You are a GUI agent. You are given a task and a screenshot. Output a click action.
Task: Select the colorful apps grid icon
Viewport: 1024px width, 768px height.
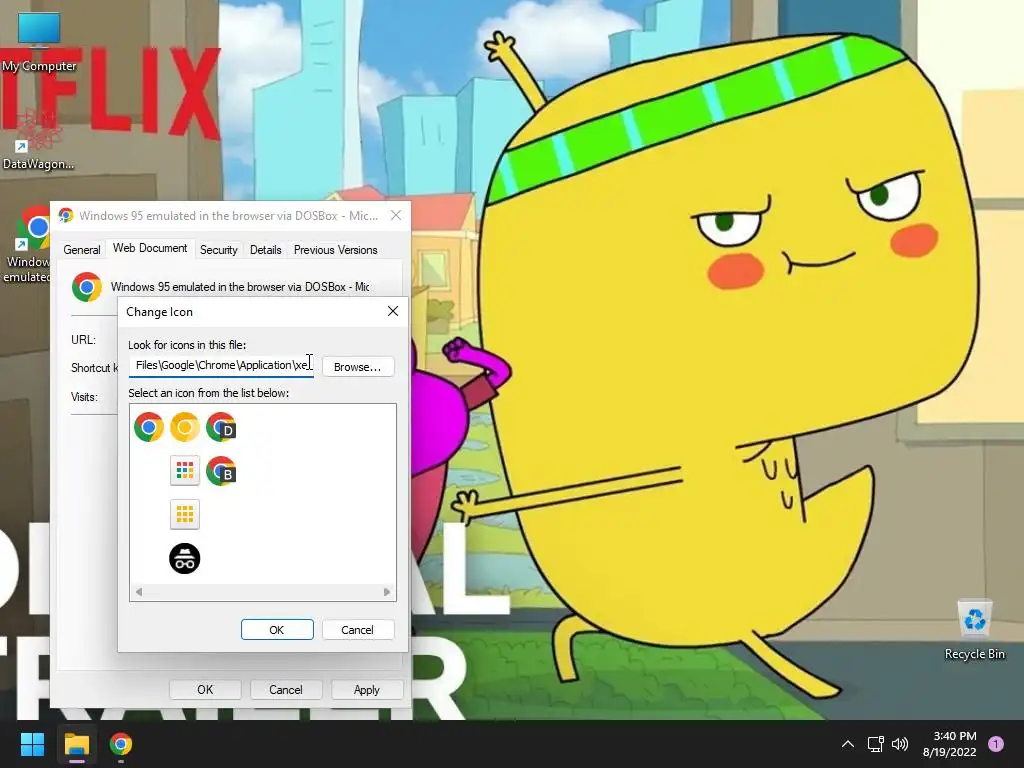pos(185,471)
